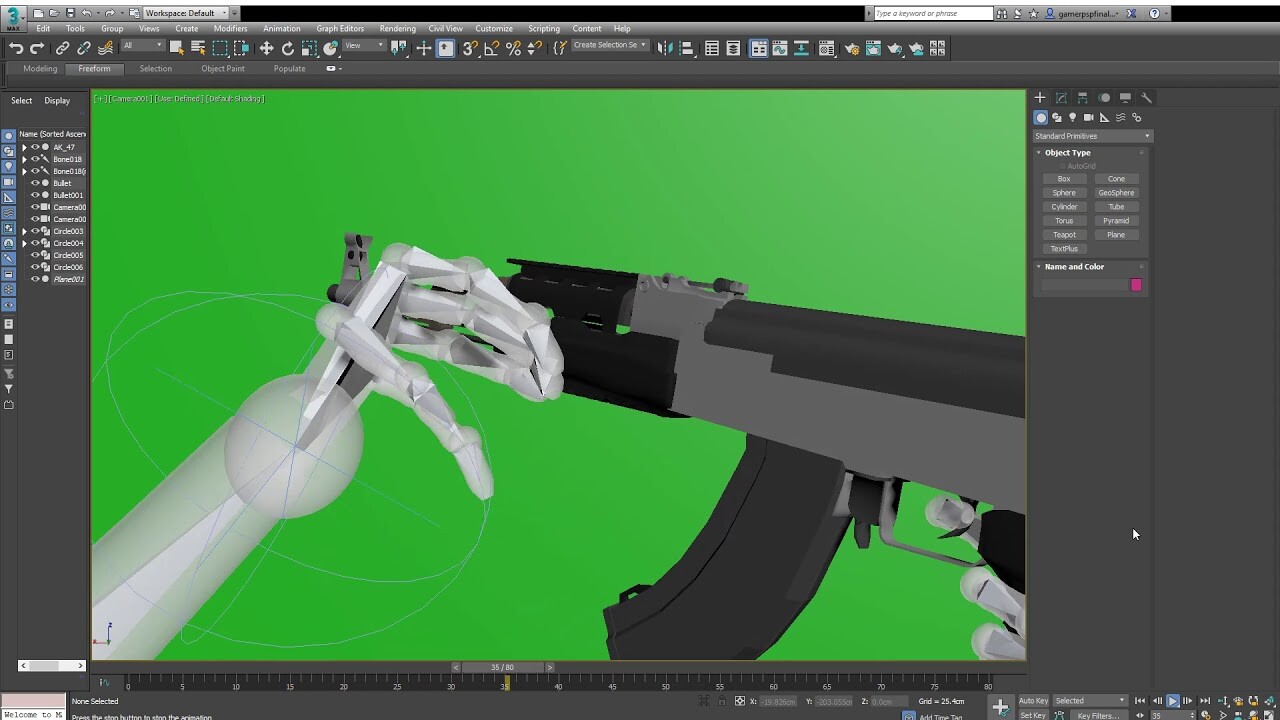1280x720 pixels.
Task: Open the Lights creation category
Action: 1072,117
